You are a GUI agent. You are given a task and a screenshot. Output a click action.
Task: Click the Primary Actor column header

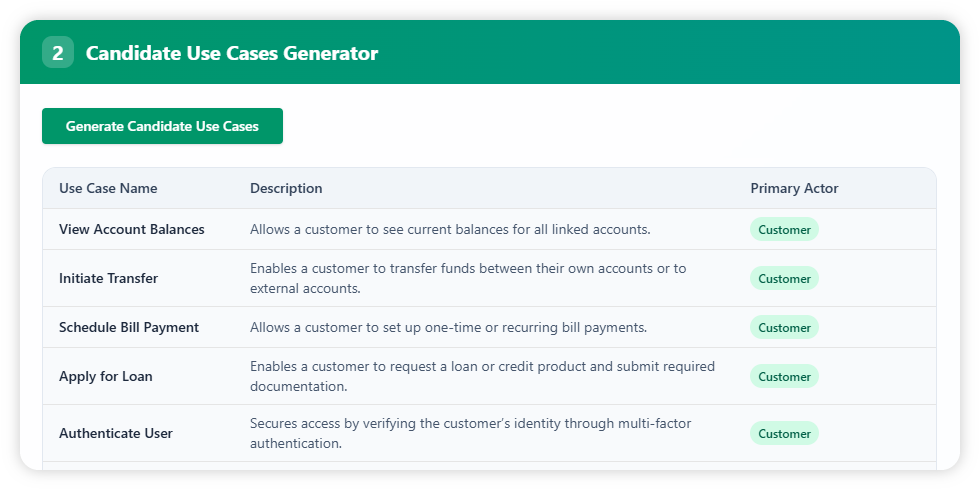point(794,188)
